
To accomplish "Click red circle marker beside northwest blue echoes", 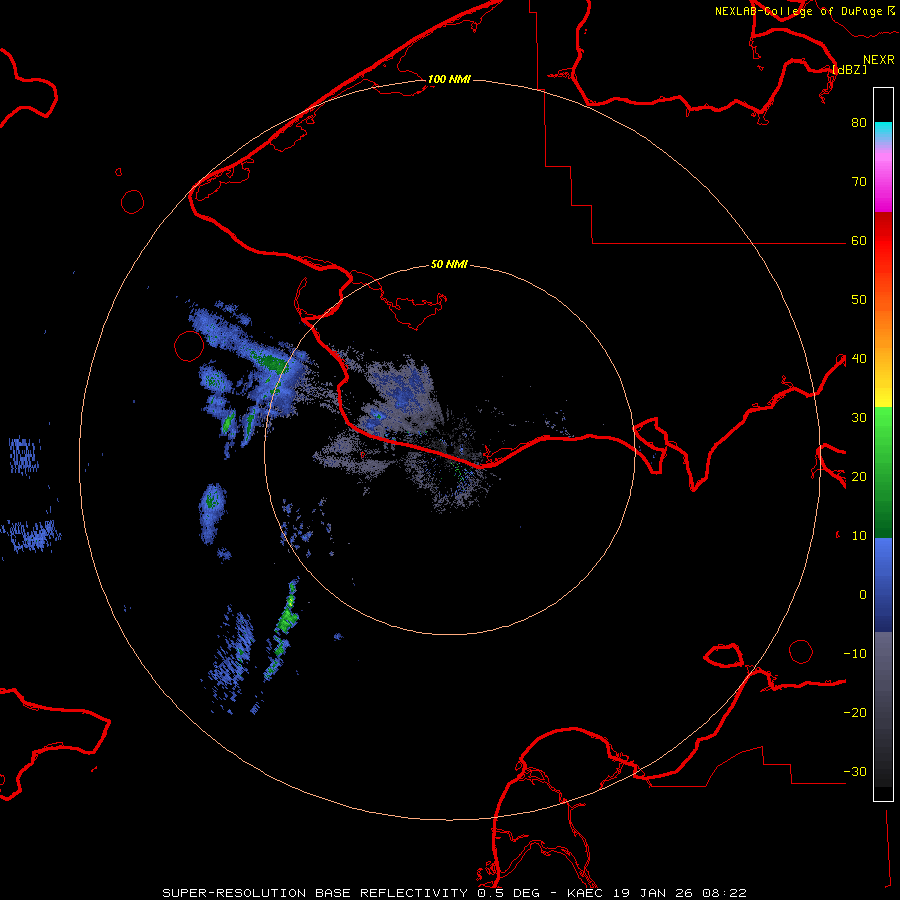I will click(189, 346).
